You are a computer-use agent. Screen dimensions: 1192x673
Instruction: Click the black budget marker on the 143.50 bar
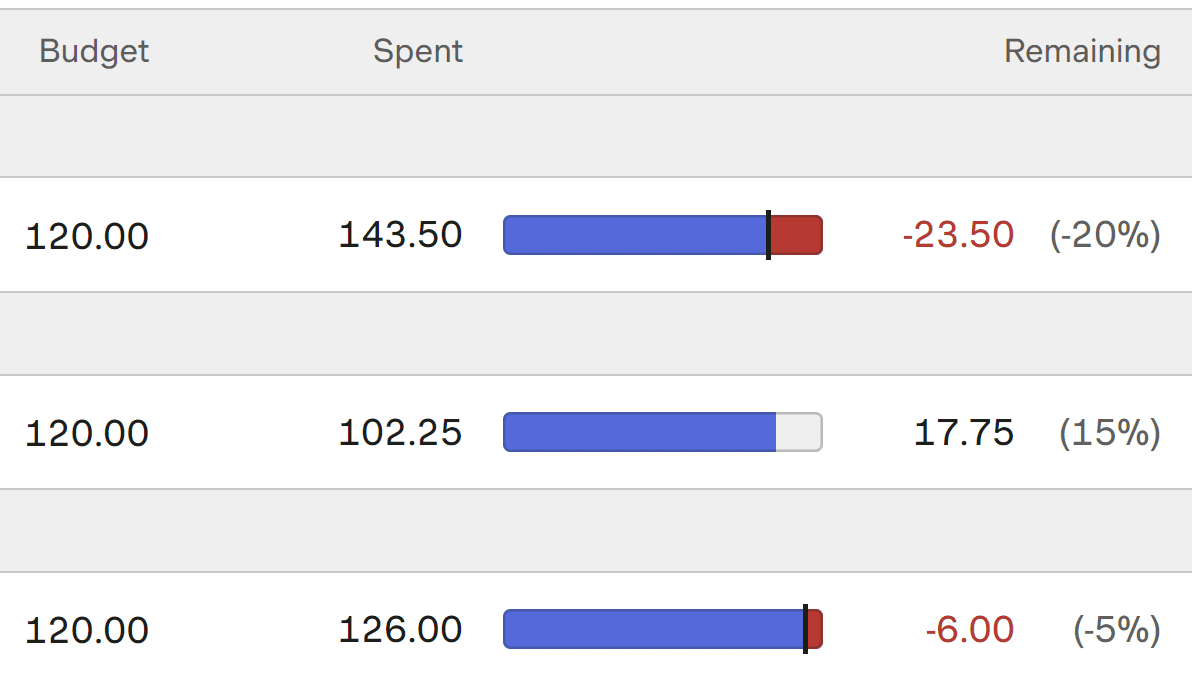[769, 235]
